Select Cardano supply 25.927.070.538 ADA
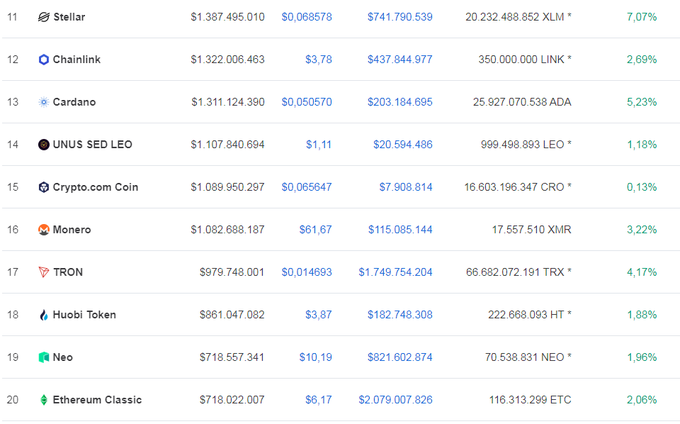This screenshot has width=680, height=424. (522, 102)
